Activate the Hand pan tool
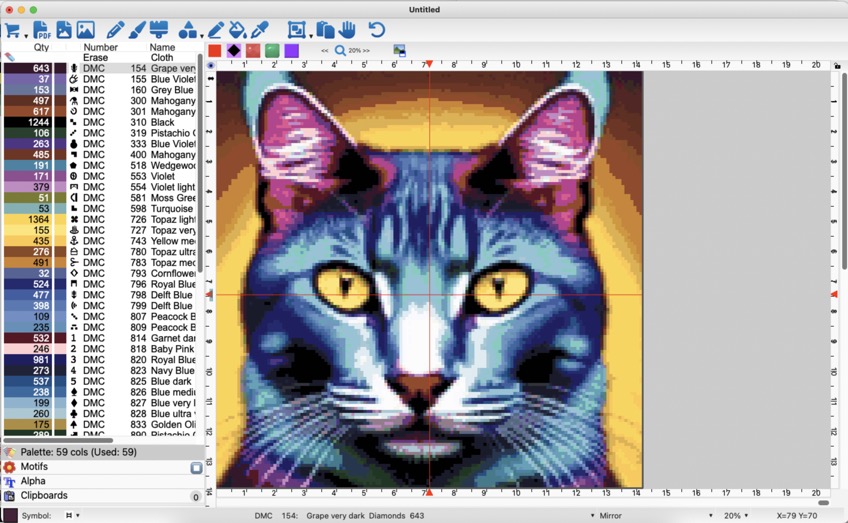Viewport: 848px width, 523px height. click(347, 30)
